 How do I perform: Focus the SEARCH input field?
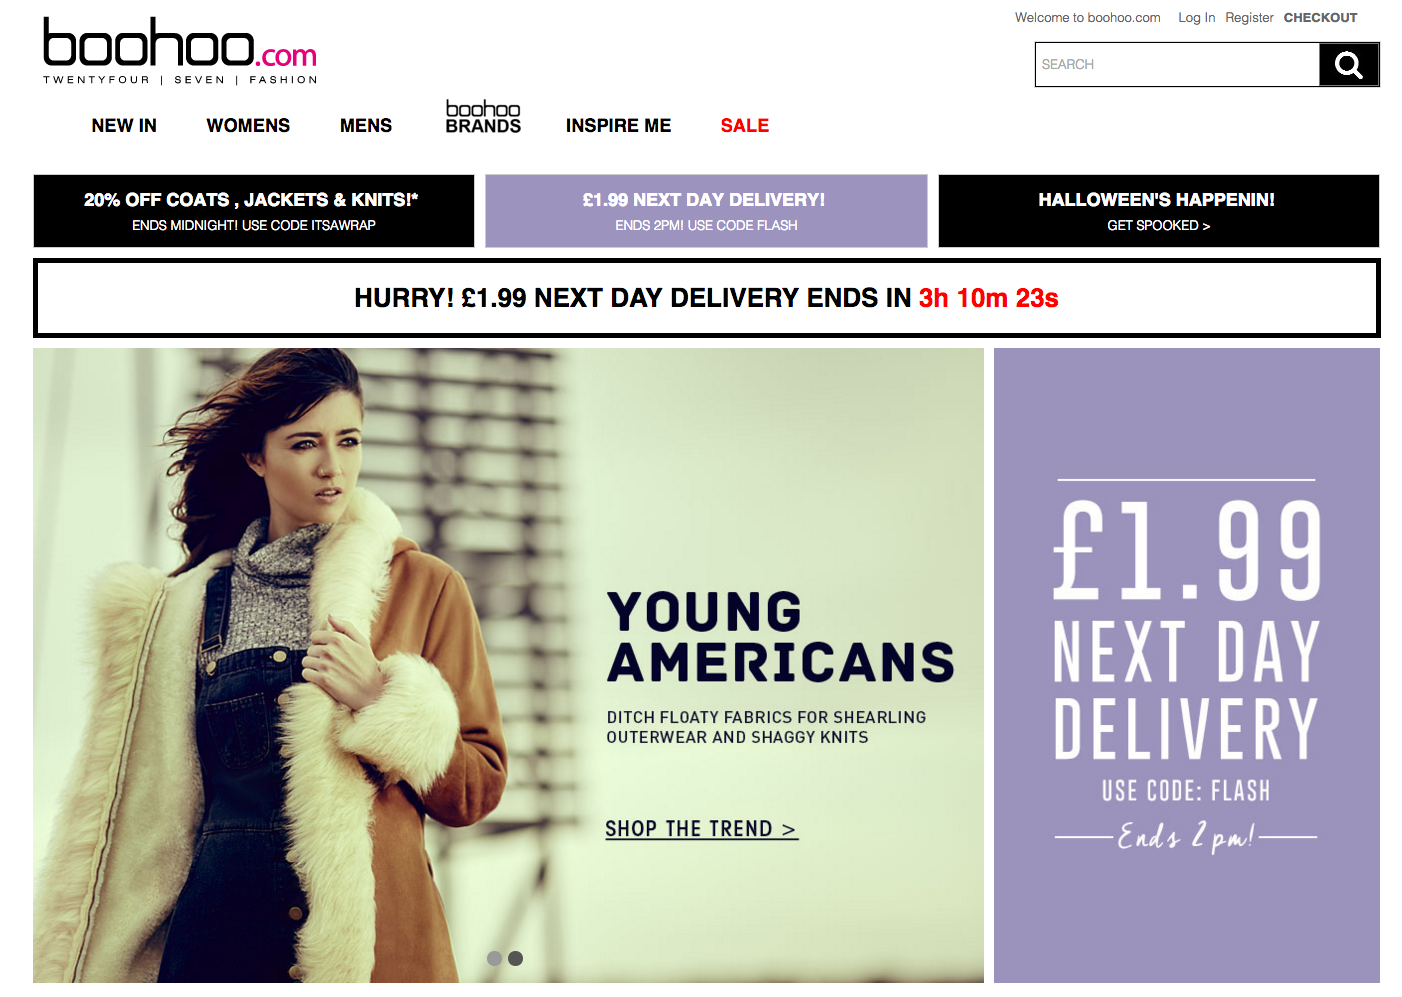coord(1177,65)
